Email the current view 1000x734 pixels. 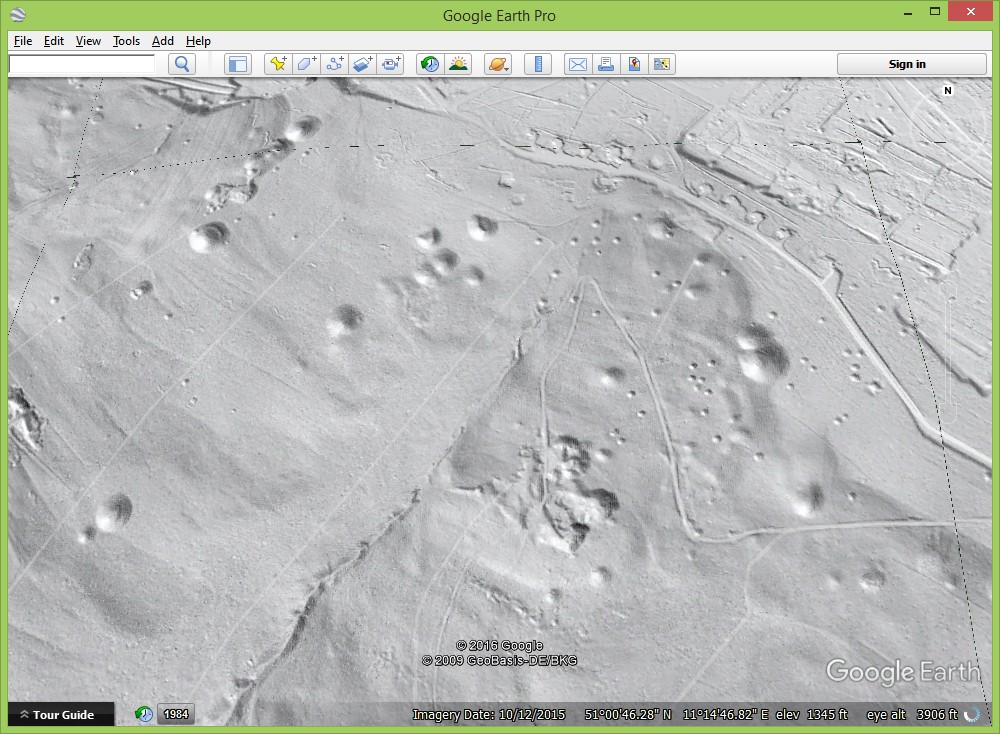pos(577,64)
